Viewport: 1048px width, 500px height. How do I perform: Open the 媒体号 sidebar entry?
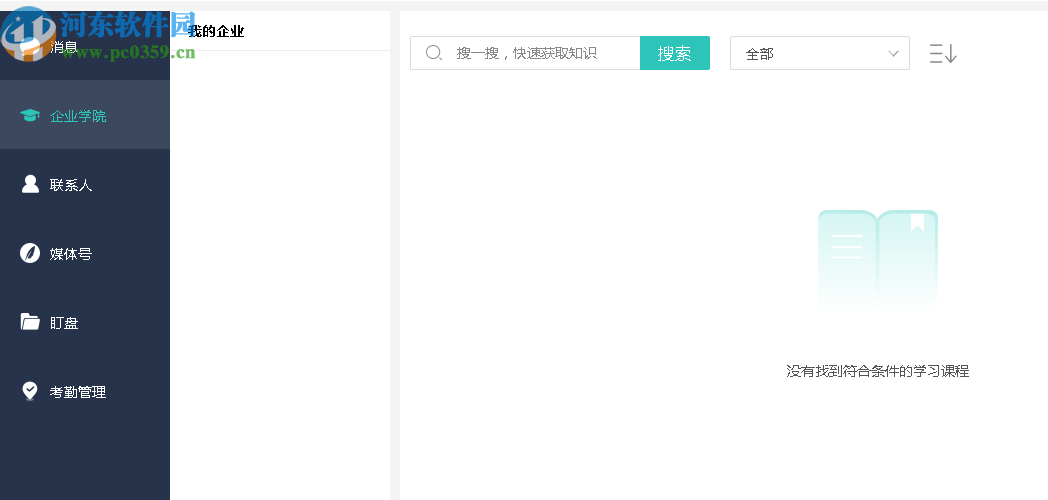85,253
